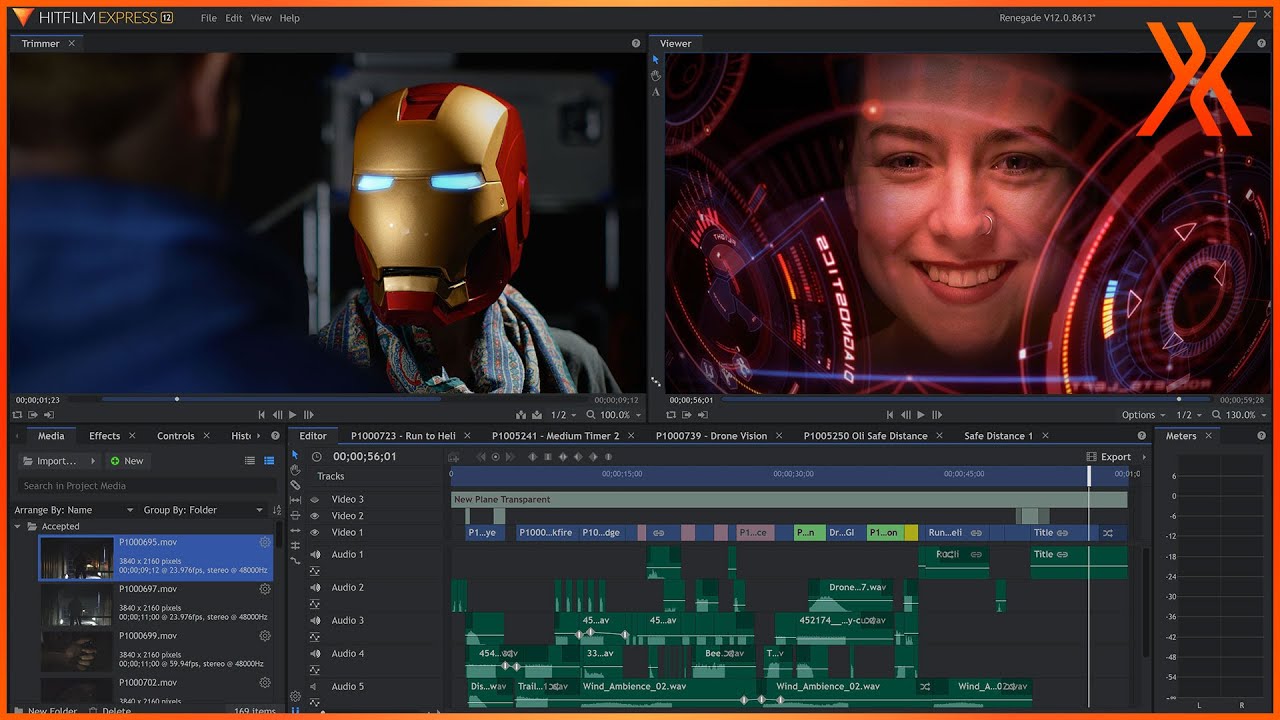Unmute the Audio 5 track

(x=313, y=686)
